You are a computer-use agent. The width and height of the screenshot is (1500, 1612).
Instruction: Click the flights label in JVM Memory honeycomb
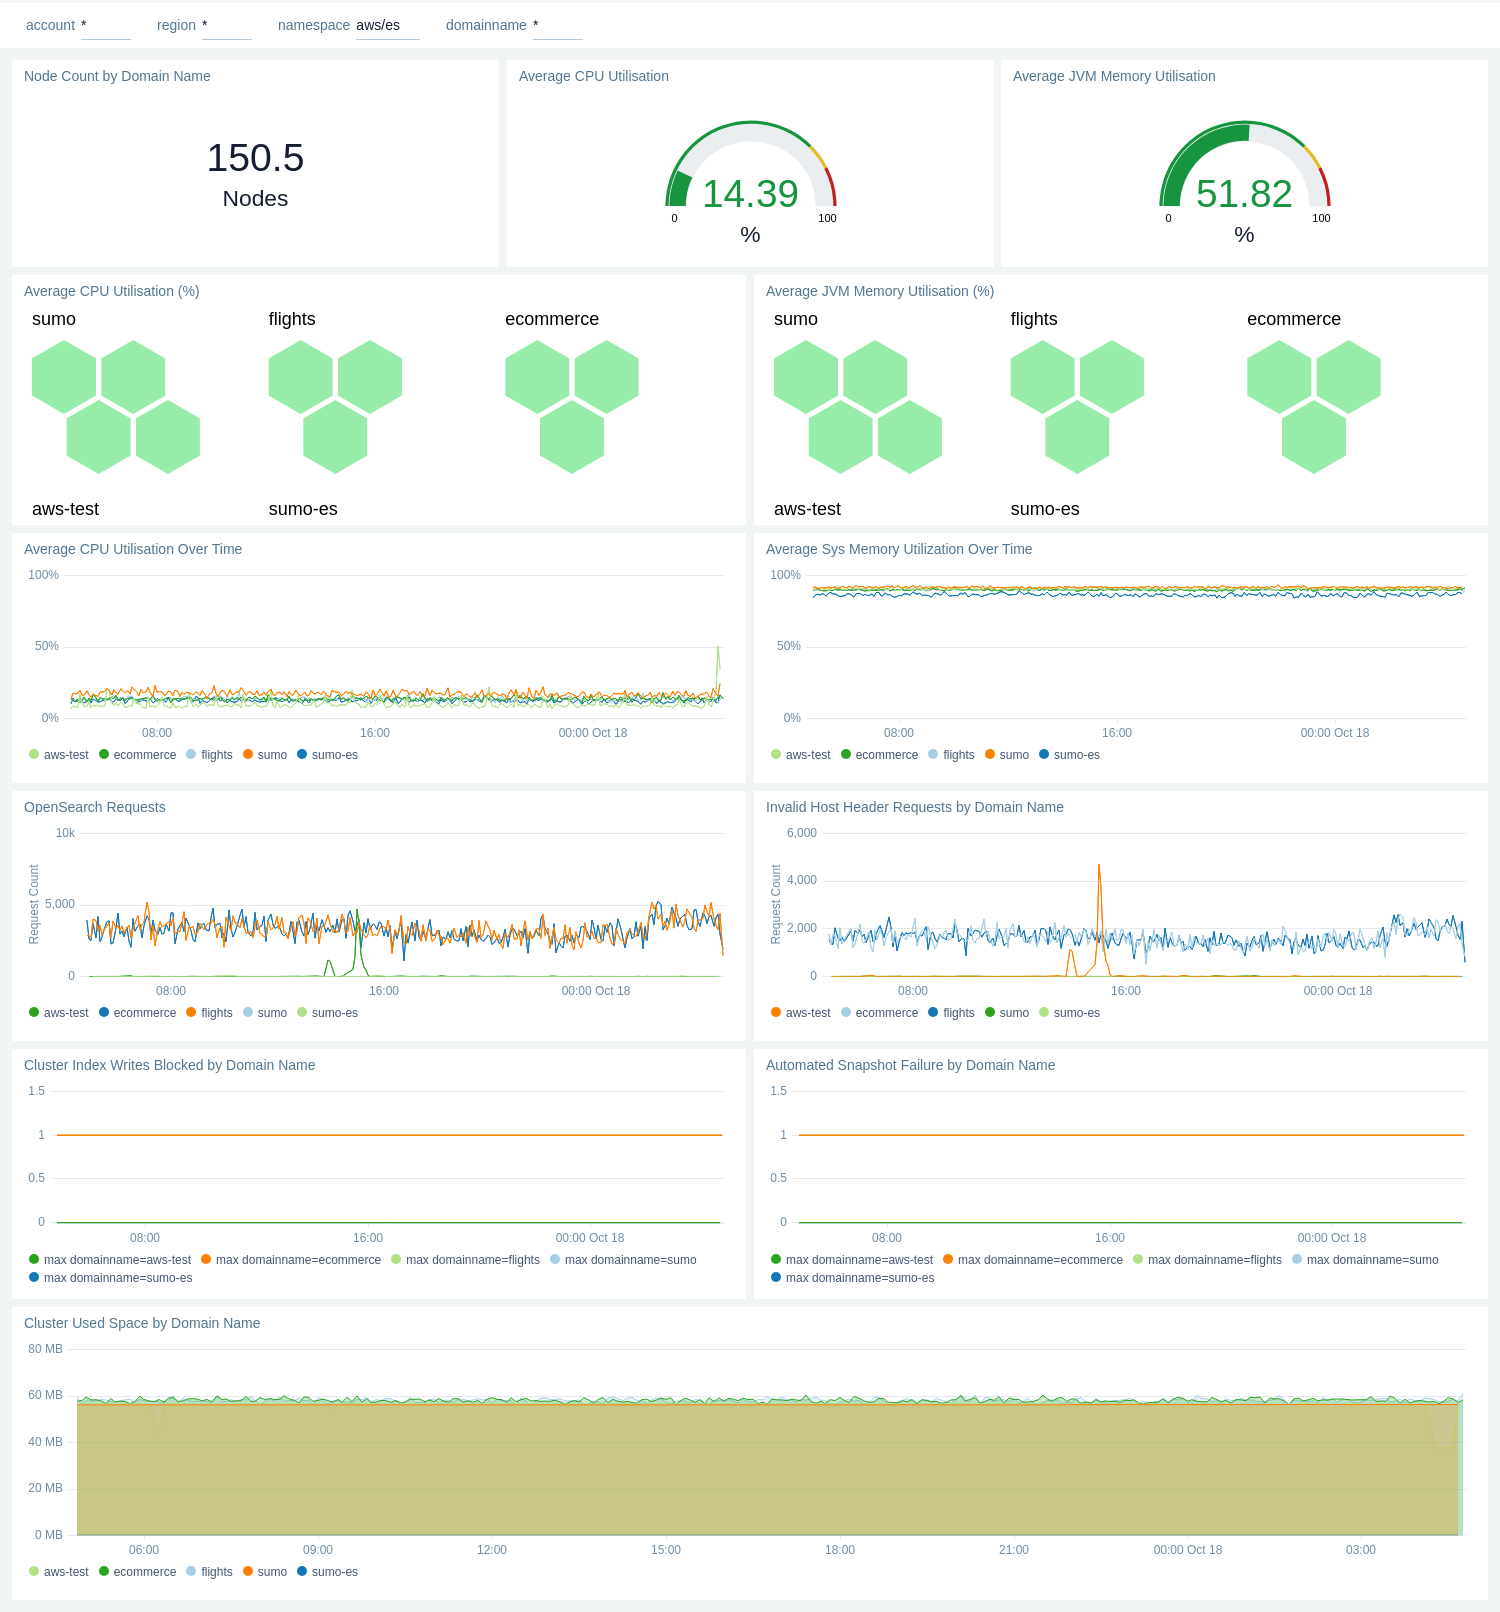pos(1034,319)
